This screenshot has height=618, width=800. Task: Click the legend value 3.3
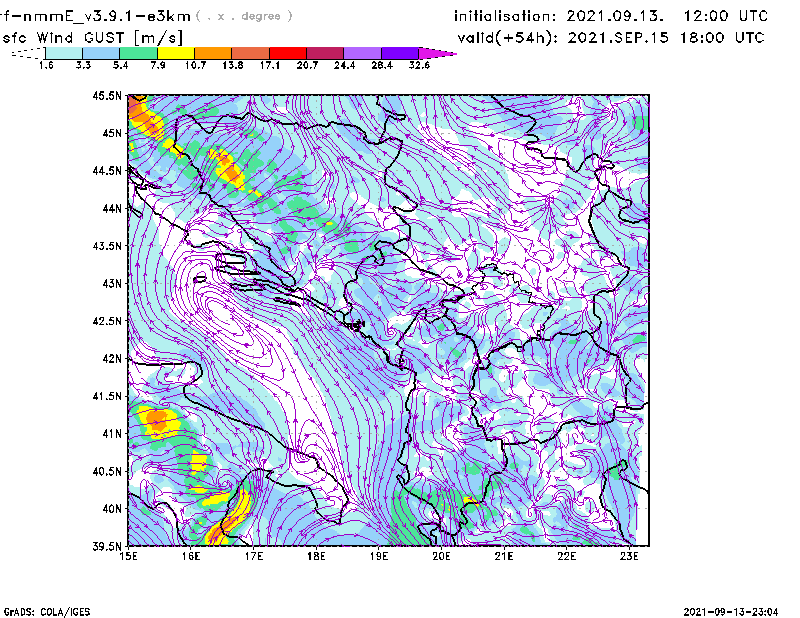83,65
